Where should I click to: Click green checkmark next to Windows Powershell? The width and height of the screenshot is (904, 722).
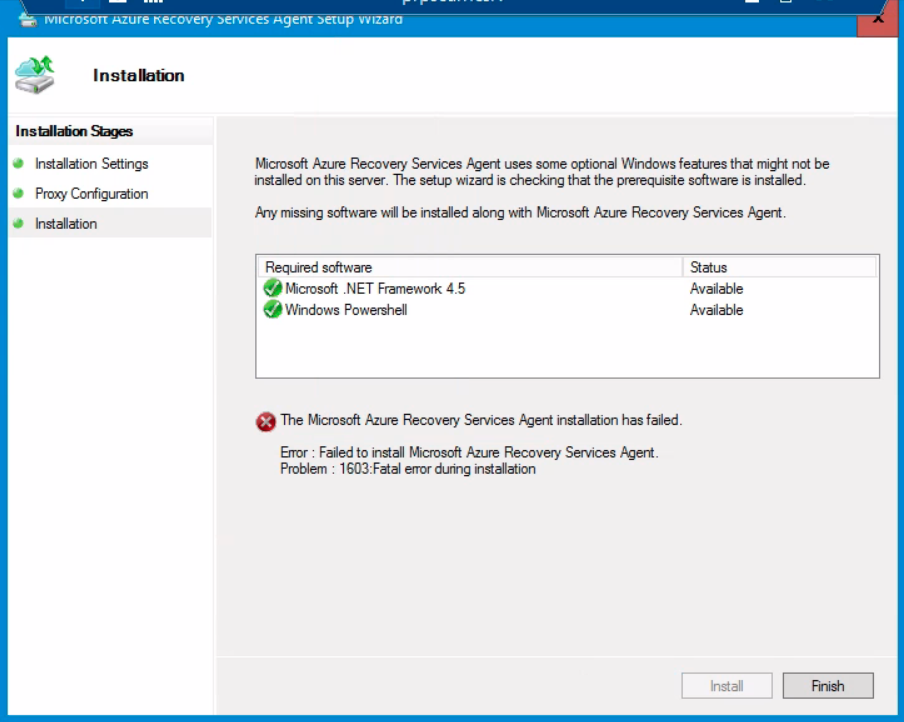point(273,309)
